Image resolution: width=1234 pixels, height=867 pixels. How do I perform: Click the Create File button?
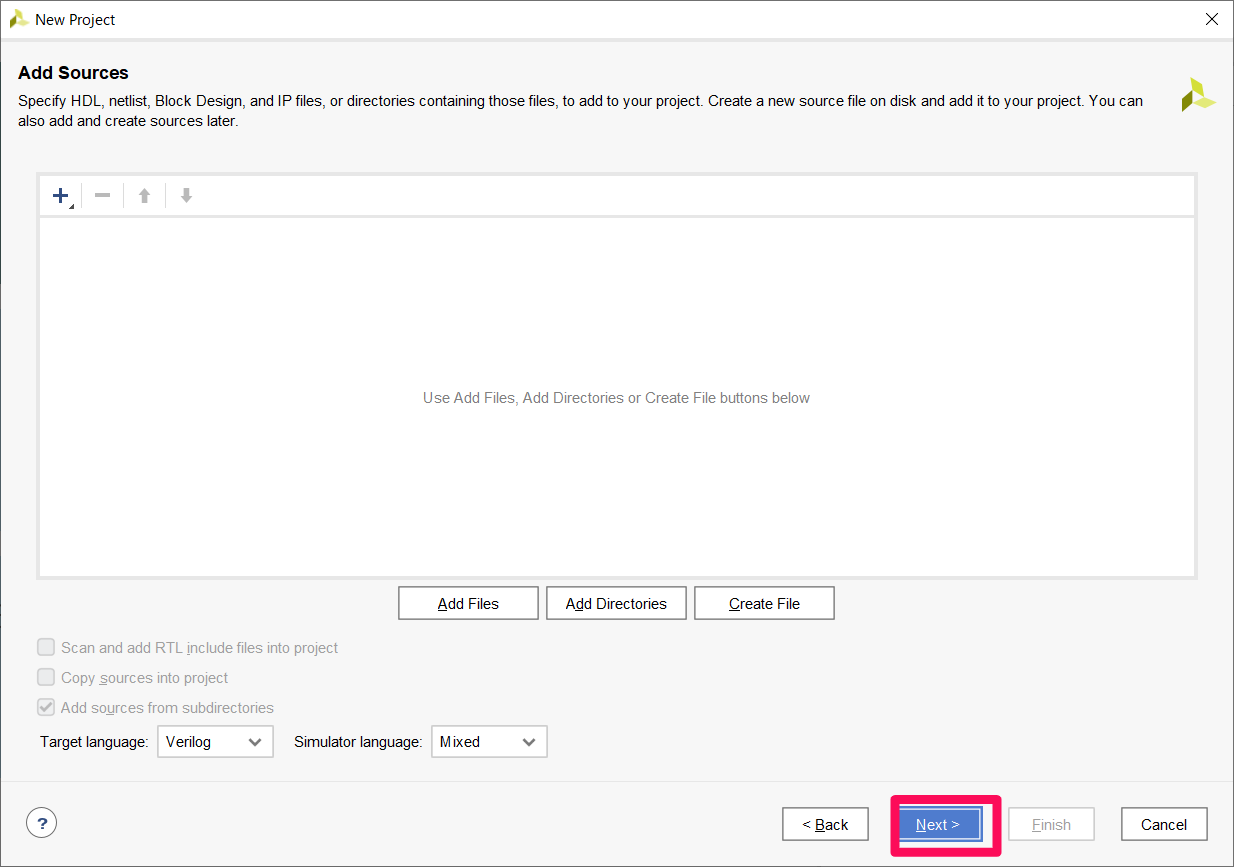(764, 603)
